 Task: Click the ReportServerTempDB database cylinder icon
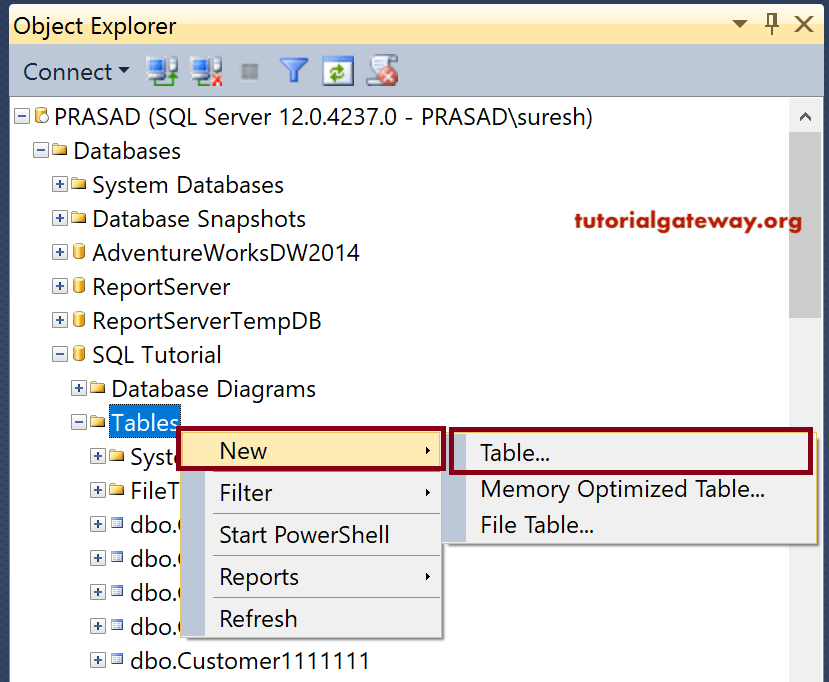pyautogui.click(x=79, y=319)
